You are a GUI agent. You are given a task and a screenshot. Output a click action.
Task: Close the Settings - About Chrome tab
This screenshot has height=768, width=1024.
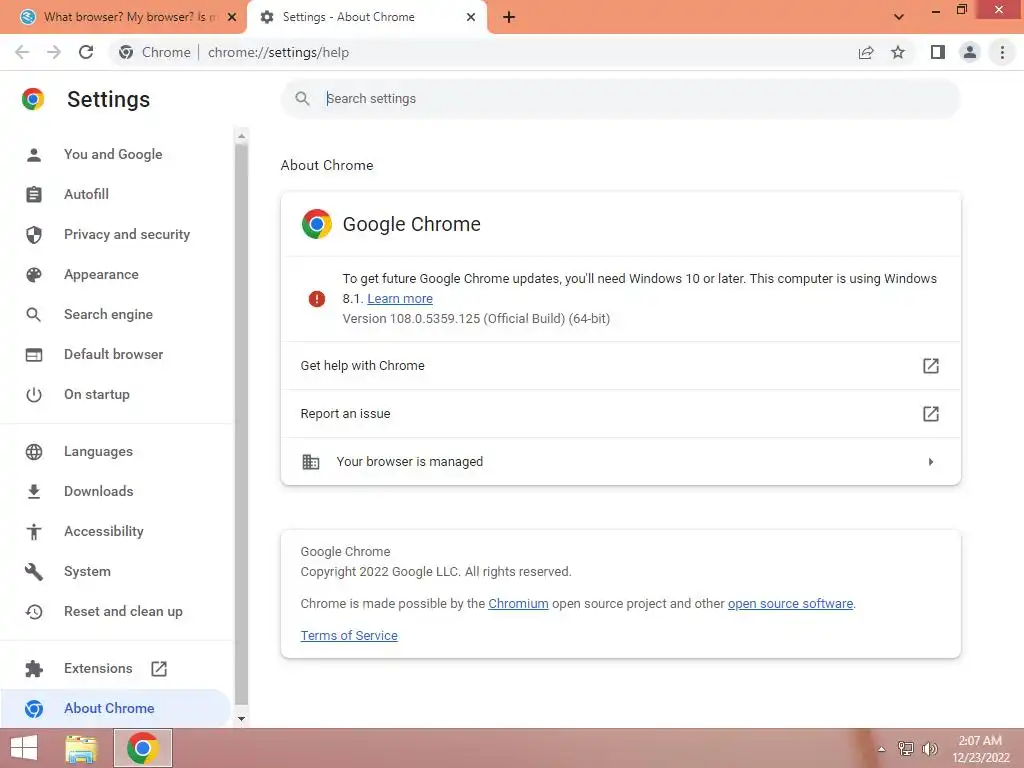(471, 17)
